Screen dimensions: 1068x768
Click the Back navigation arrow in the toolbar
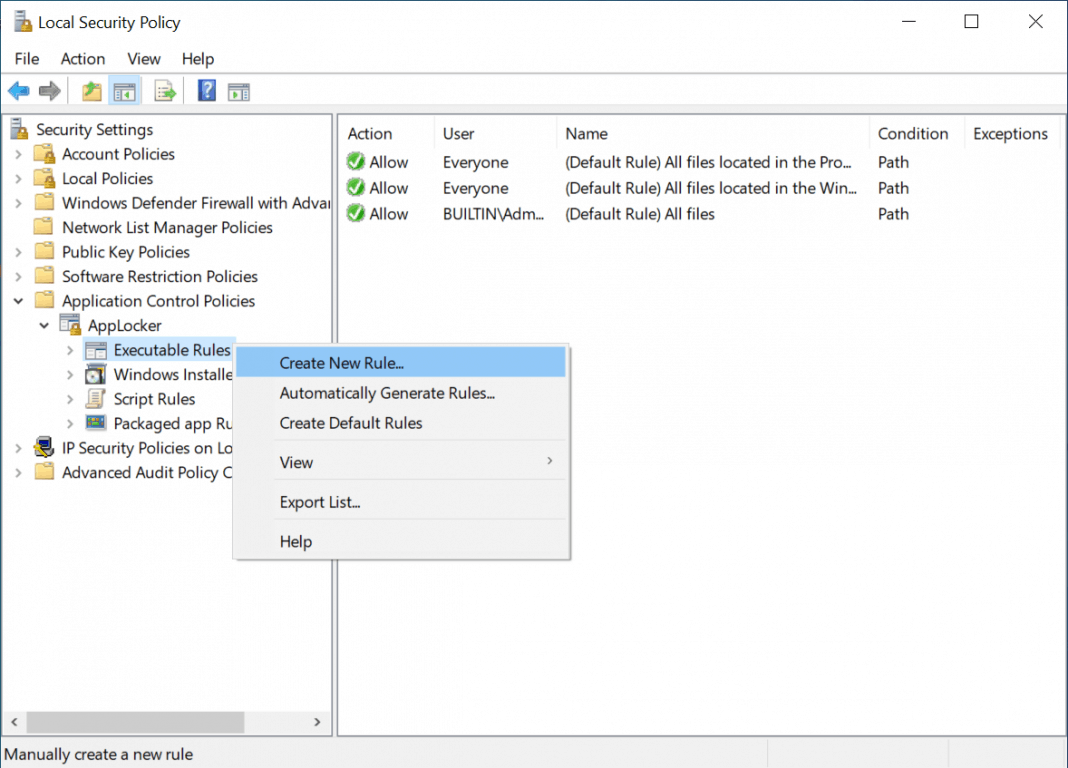(x=18, y=90)
